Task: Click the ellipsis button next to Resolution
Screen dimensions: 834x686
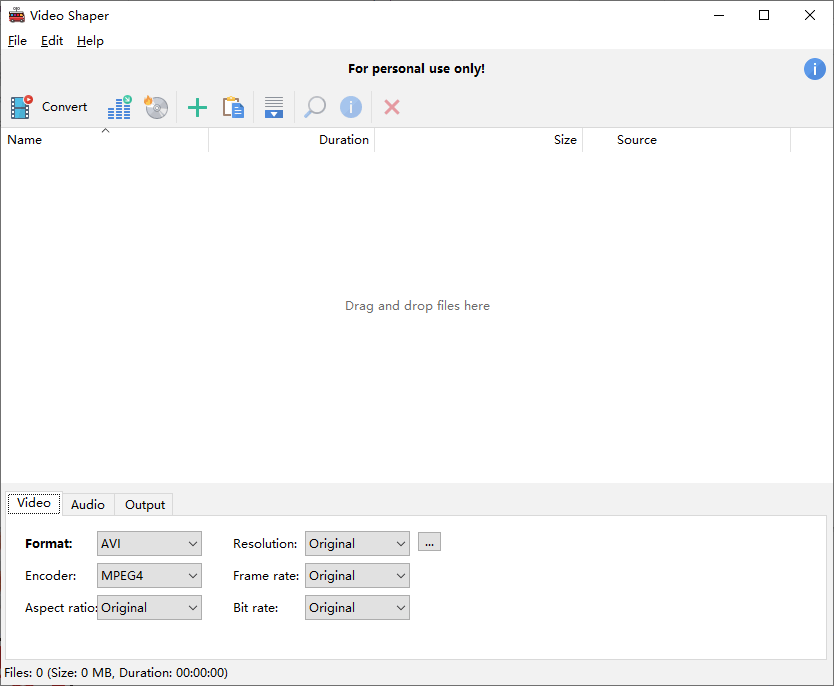Action: tap(429, 542)
